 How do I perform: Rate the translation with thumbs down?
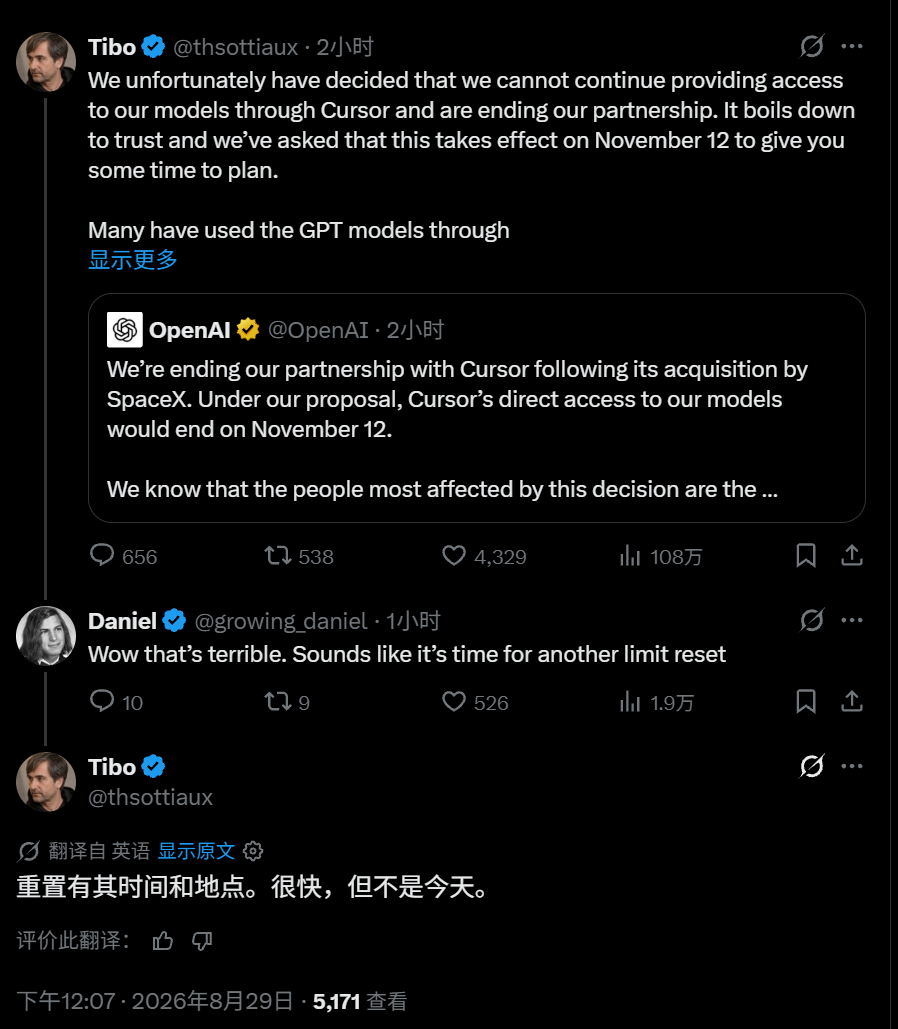[x=202, y=941]
